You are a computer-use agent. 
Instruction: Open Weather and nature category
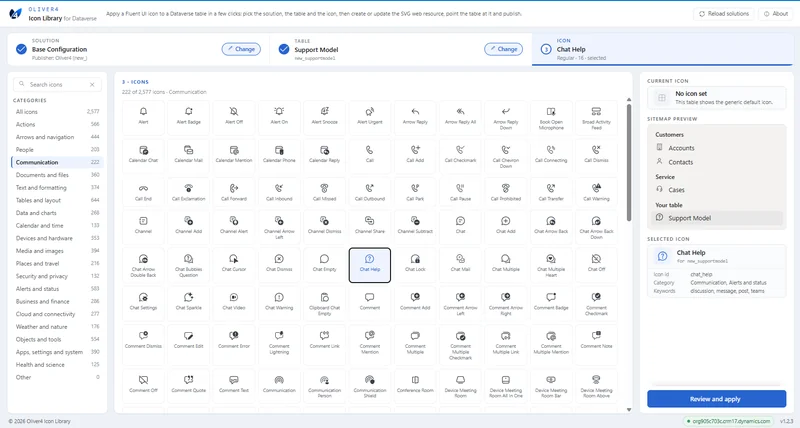(x=58, y=326)
